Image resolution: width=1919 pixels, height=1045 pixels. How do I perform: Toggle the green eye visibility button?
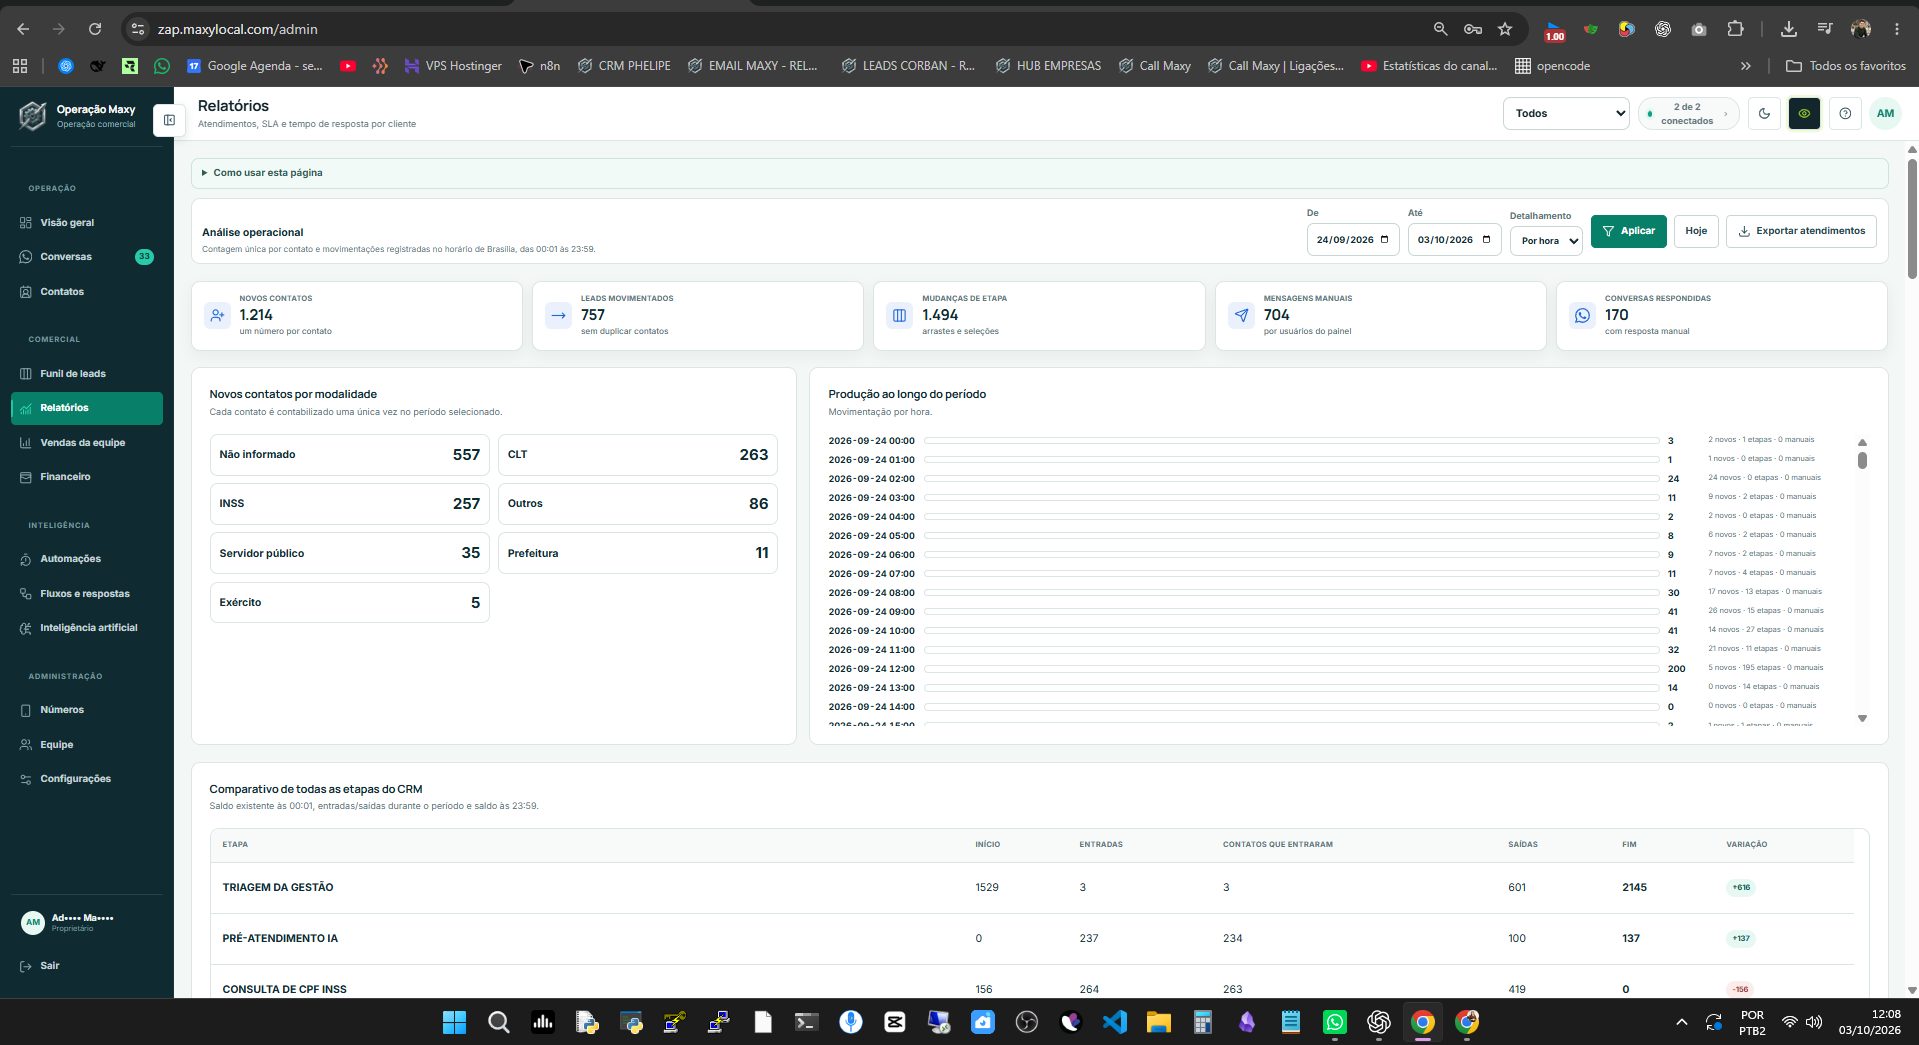pos(1804,114)
